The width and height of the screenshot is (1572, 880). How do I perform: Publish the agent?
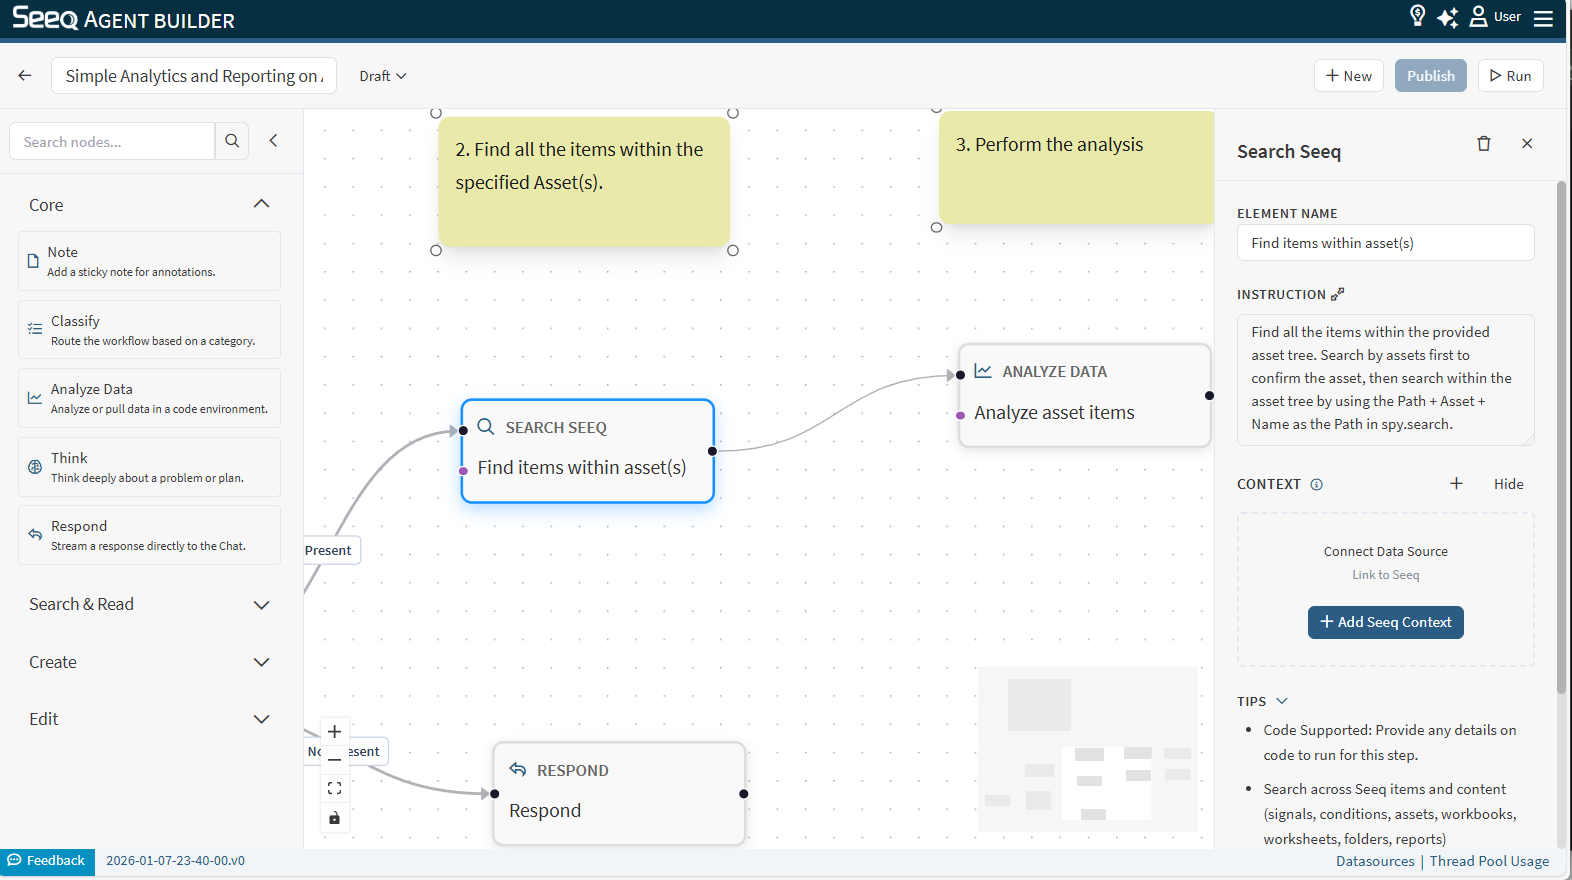tap(1431, 76)
